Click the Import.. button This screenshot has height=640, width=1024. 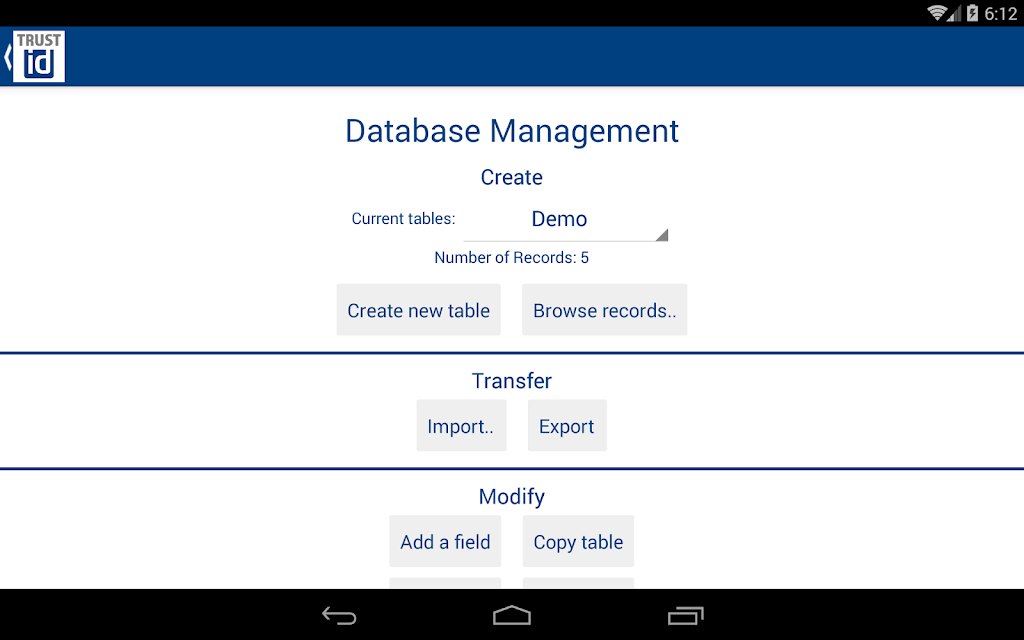pyautogui.click(x=461, y=426)
